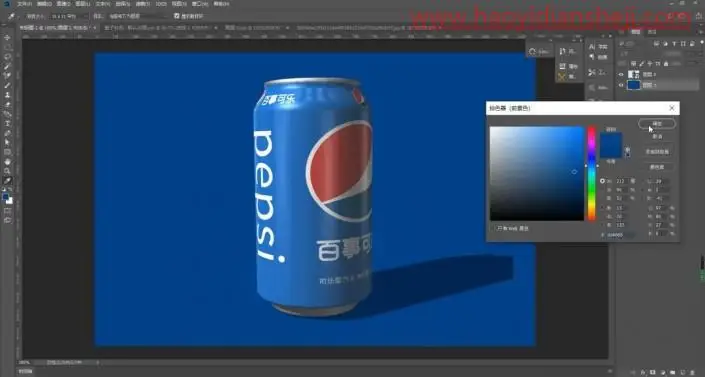The height and width of the screenshot is (377, 705).
Task: Open the Layer menu
Action: [82, 4]
